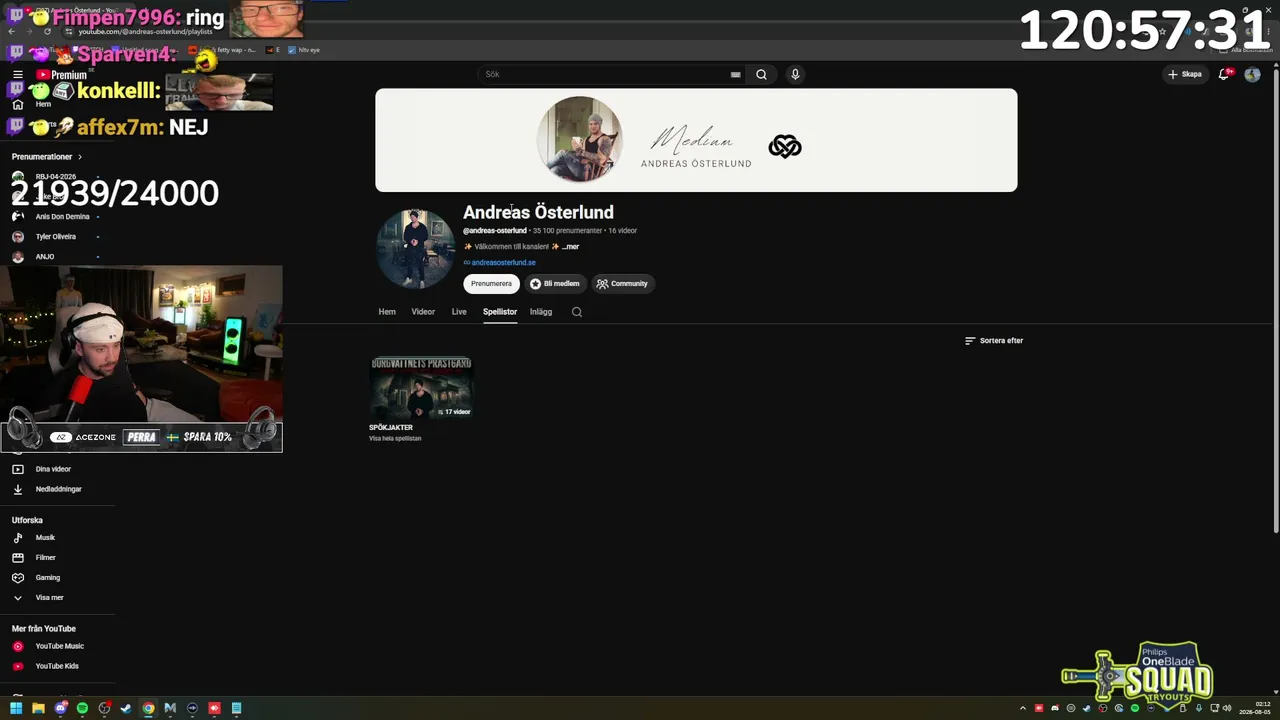Reload the page in the browser
Viewport: 1280px width, 720px height.
point(47,31)
